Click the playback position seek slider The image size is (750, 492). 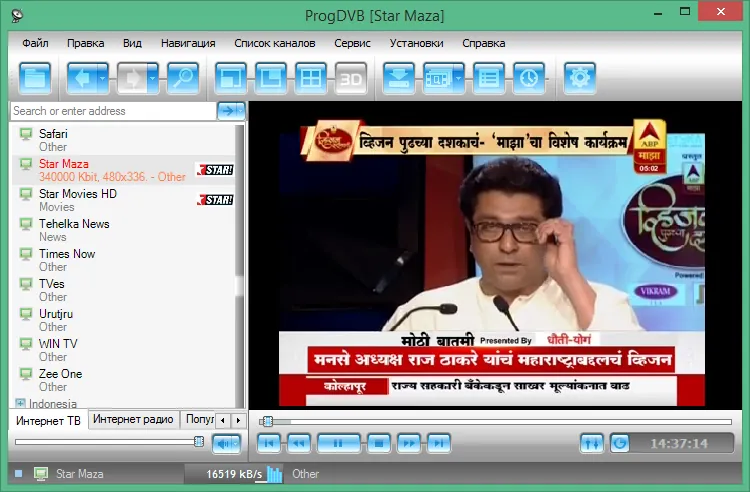point(496,422)
